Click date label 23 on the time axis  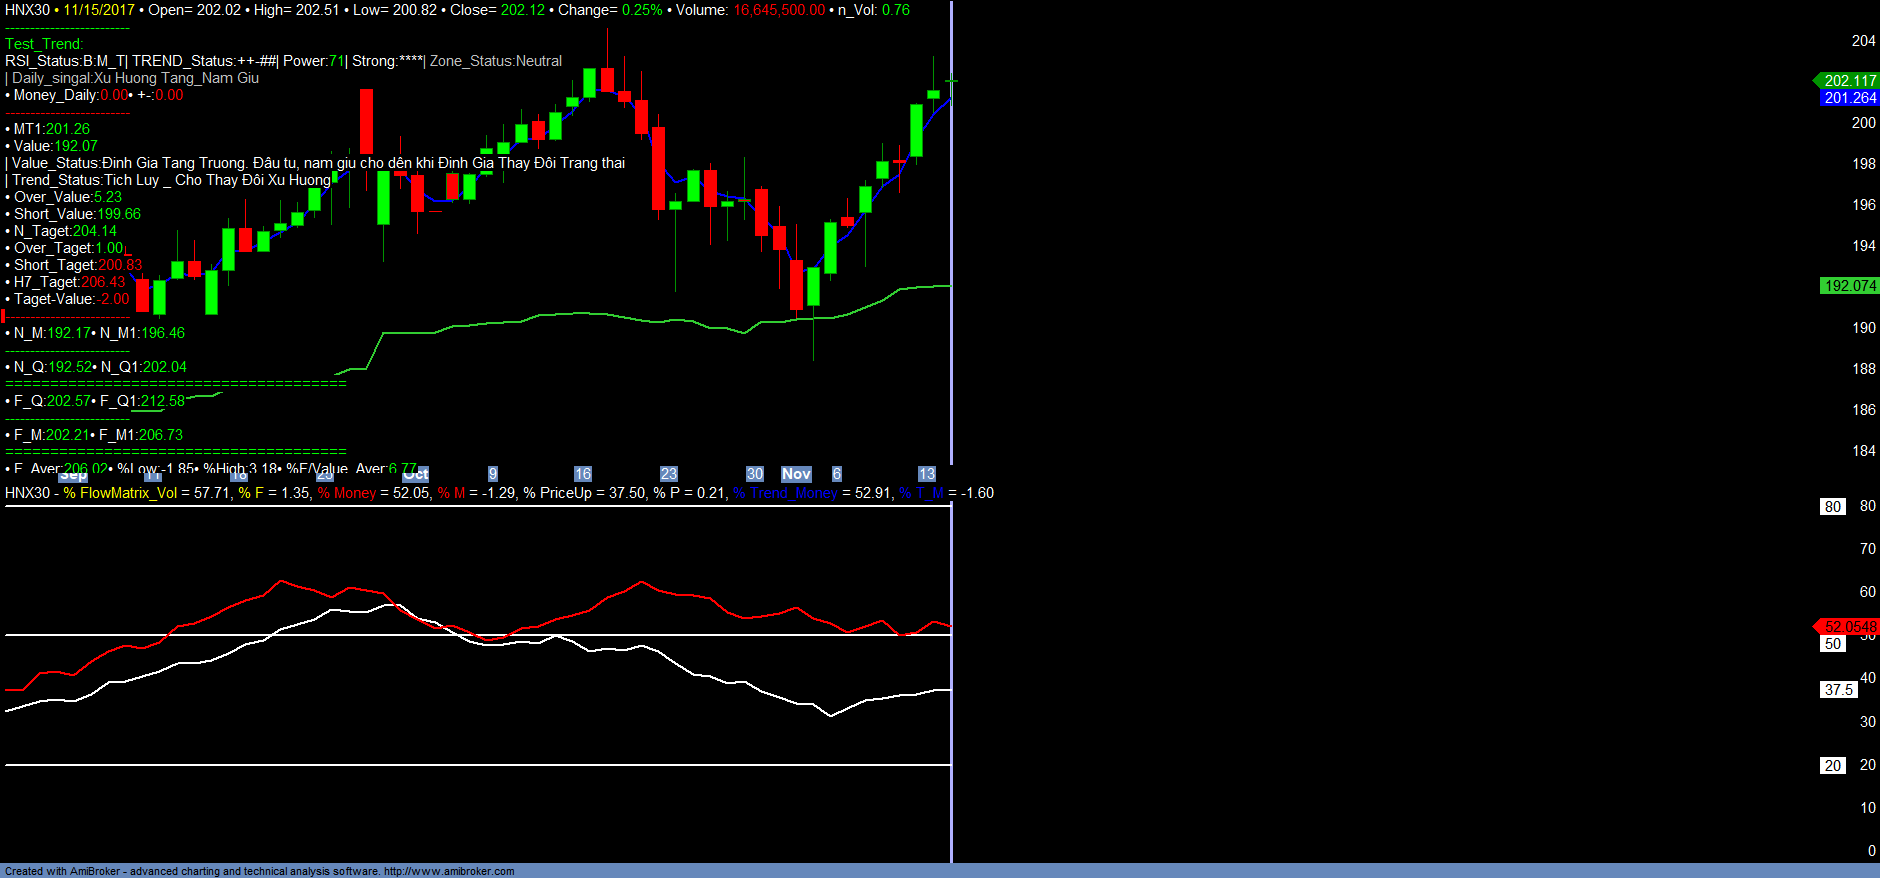[669, 474]
